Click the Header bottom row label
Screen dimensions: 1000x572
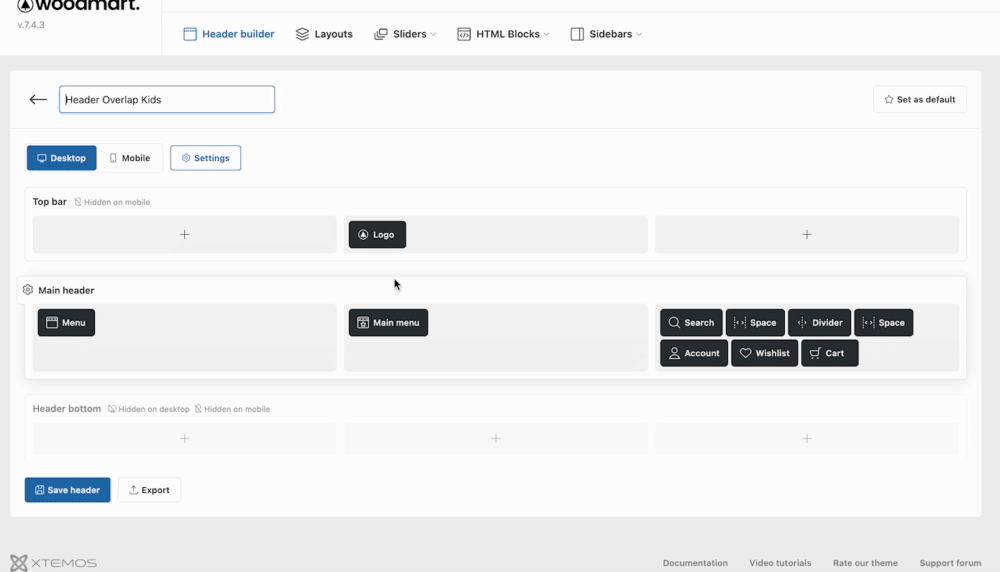click(66, 409)
